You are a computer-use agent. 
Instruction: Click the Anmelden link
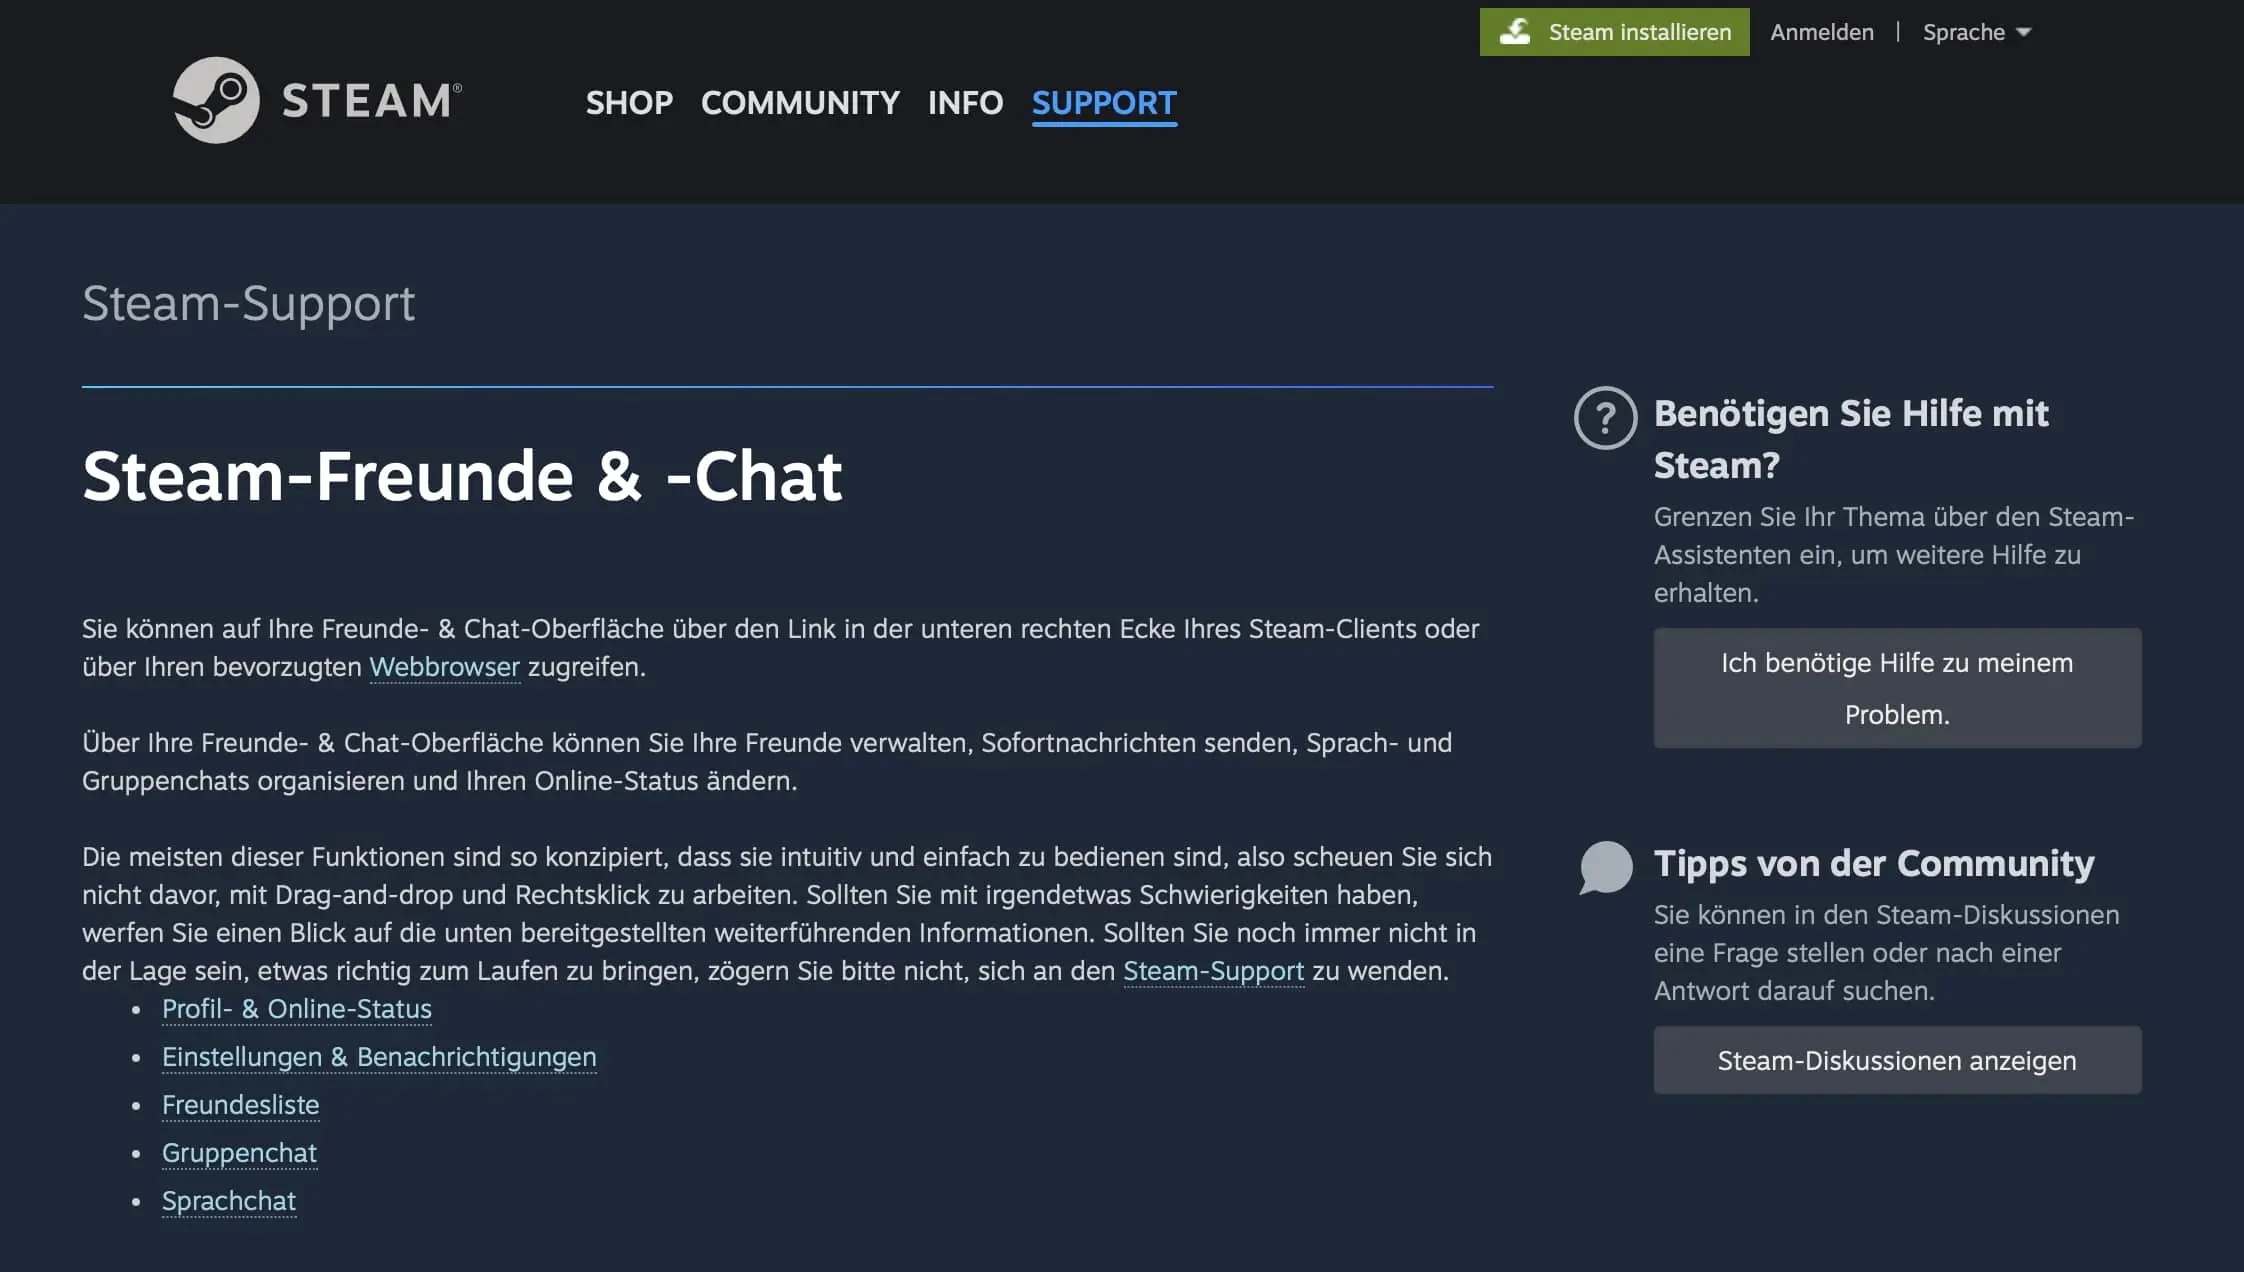[1822, 31]
